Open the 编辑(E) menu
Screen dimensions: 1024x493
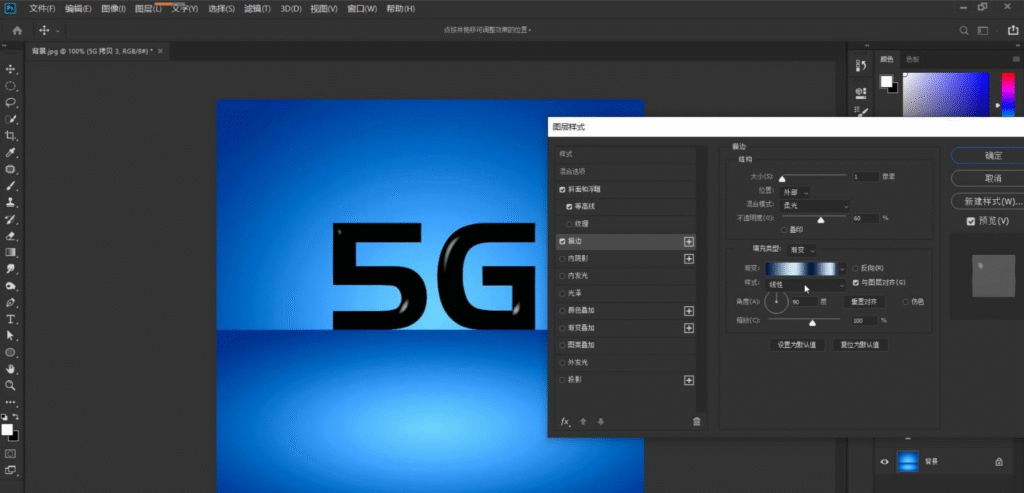point(78,9)
